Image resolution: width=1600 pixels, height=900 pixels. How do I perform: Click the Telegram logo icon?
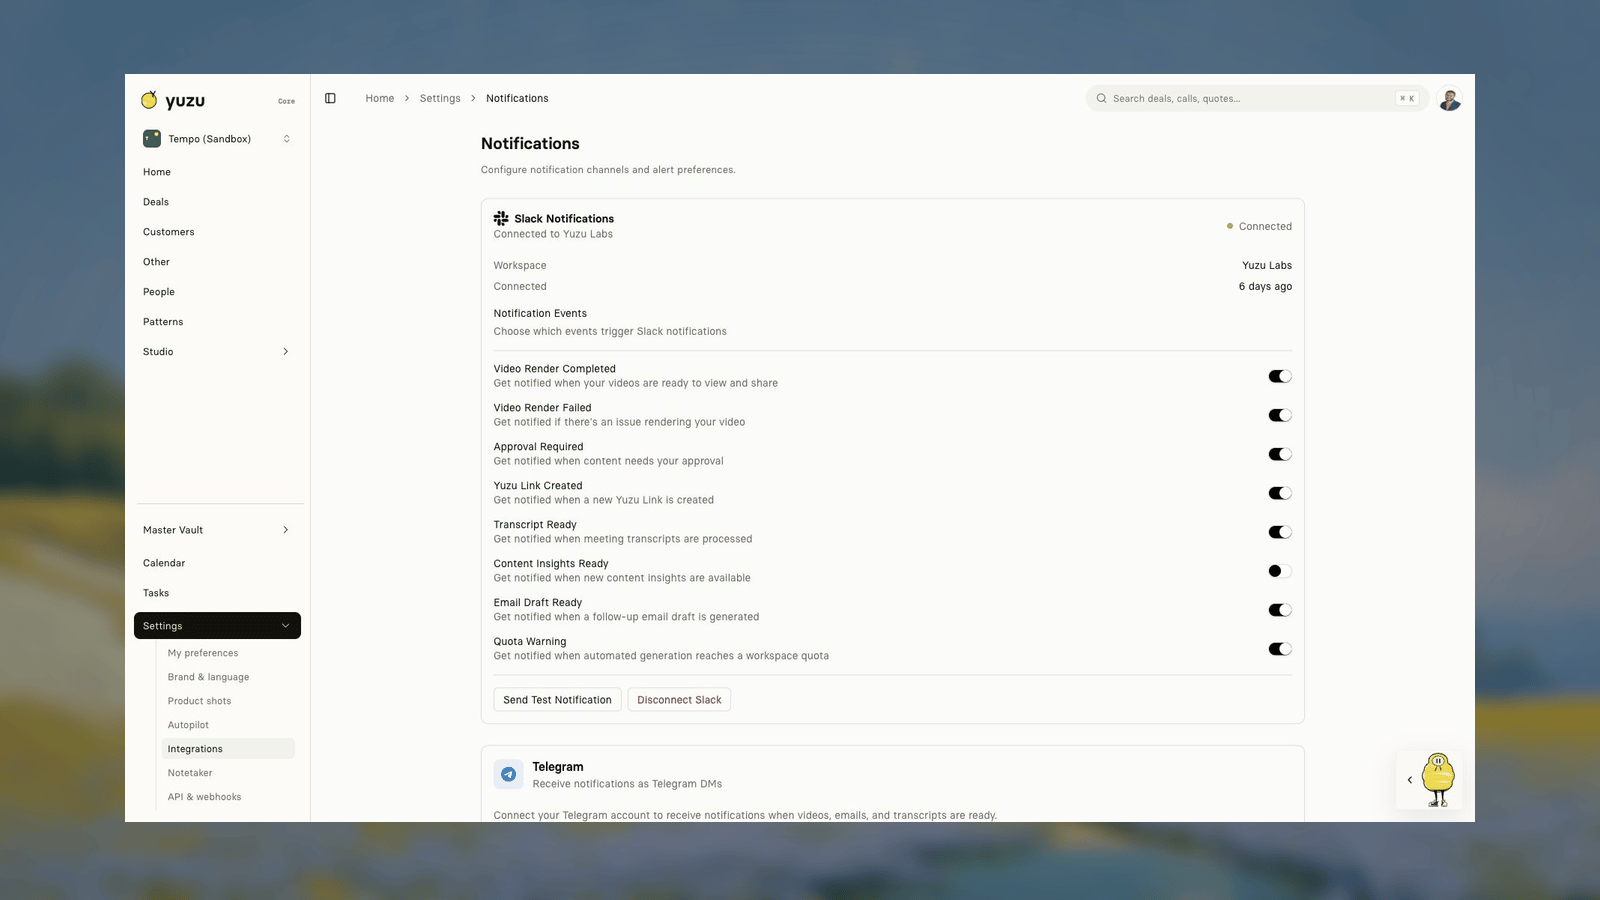pyautogui.click(x=508, y=774)
